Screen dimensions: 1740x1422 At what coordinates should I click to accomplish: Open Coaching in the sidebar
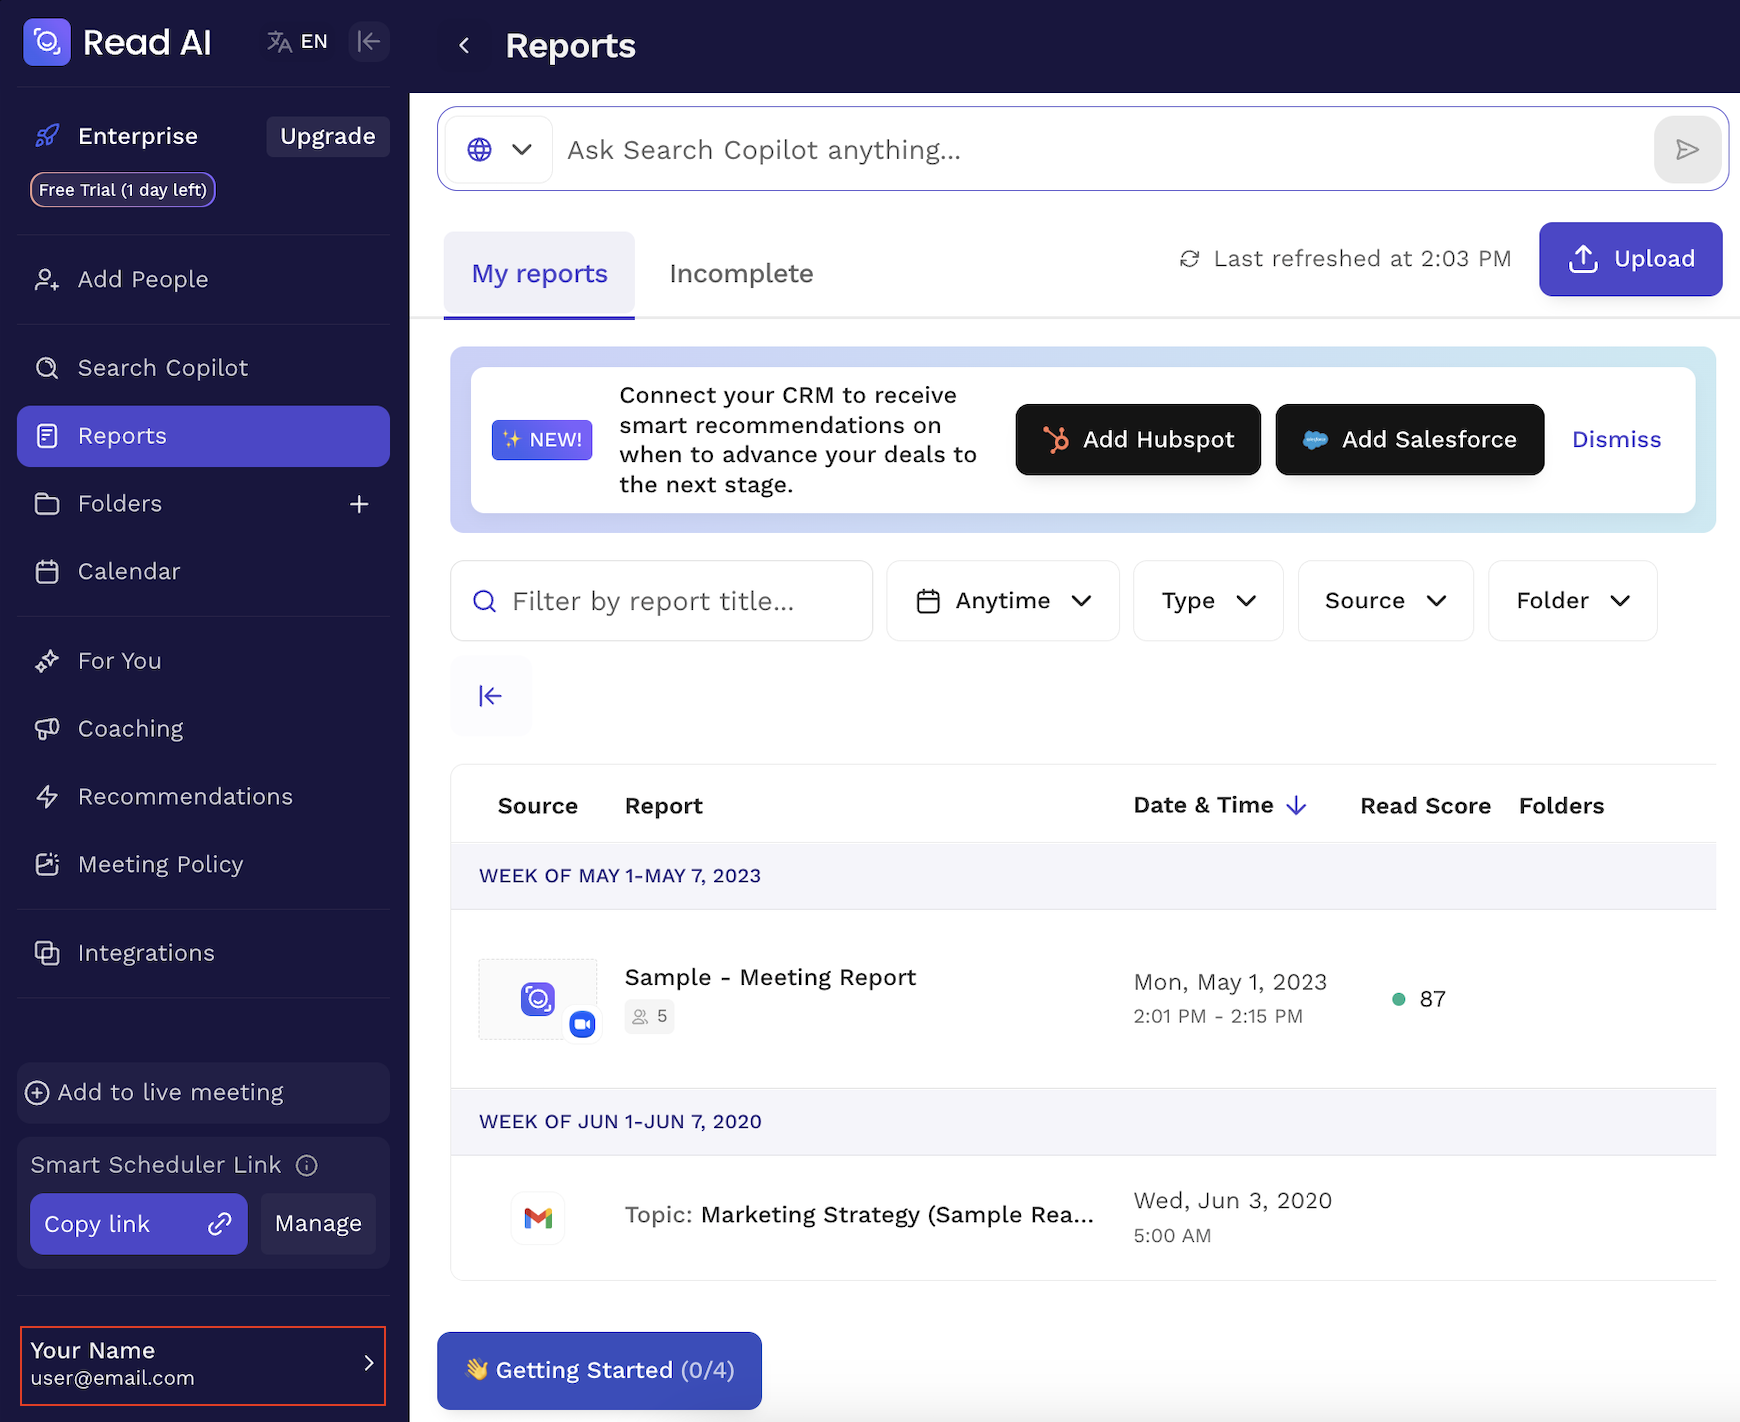(x=131, y=729)
